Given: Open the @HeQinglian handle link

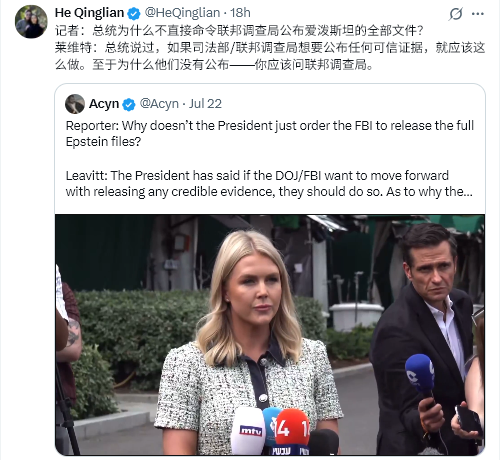Looking at the screenshot, I should pyautogui.click(x=182, y=13).
